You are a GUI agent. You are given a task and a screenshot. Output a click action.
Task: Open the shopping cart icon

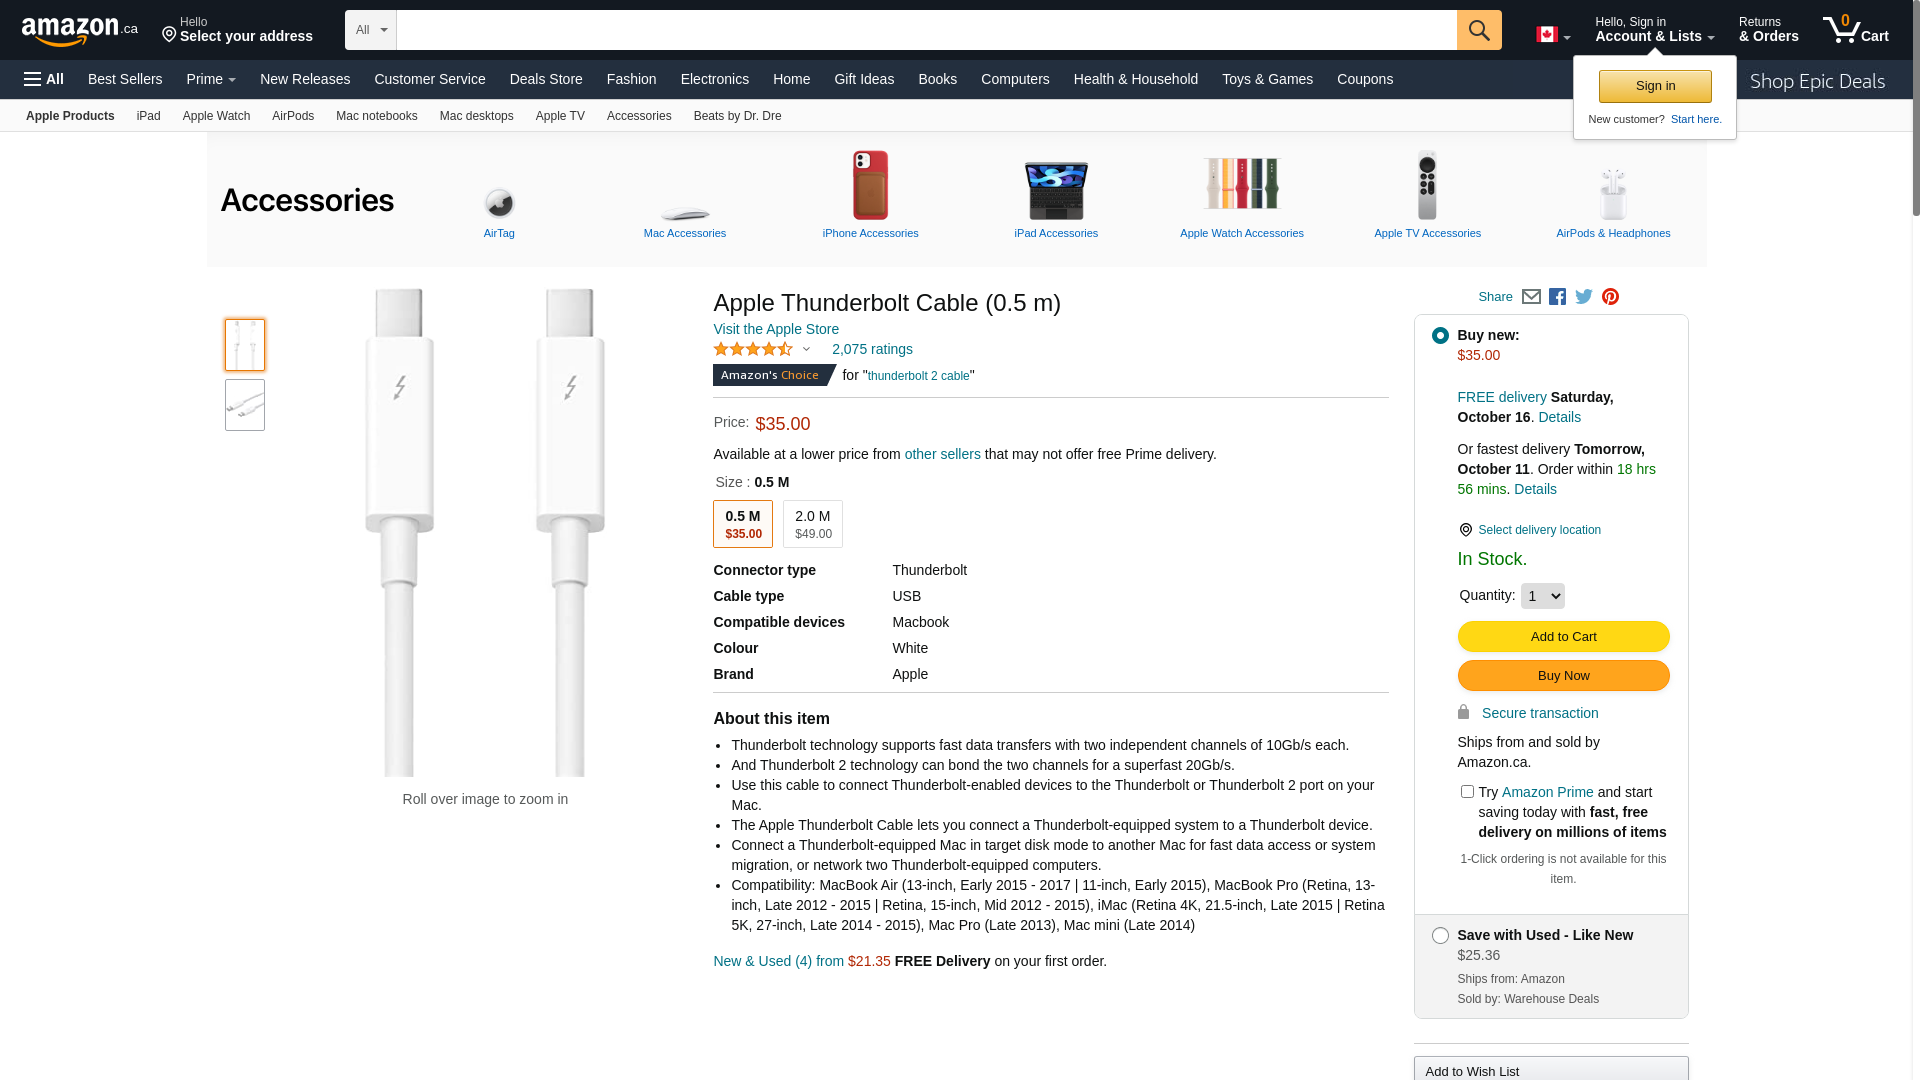point(1854,30)
